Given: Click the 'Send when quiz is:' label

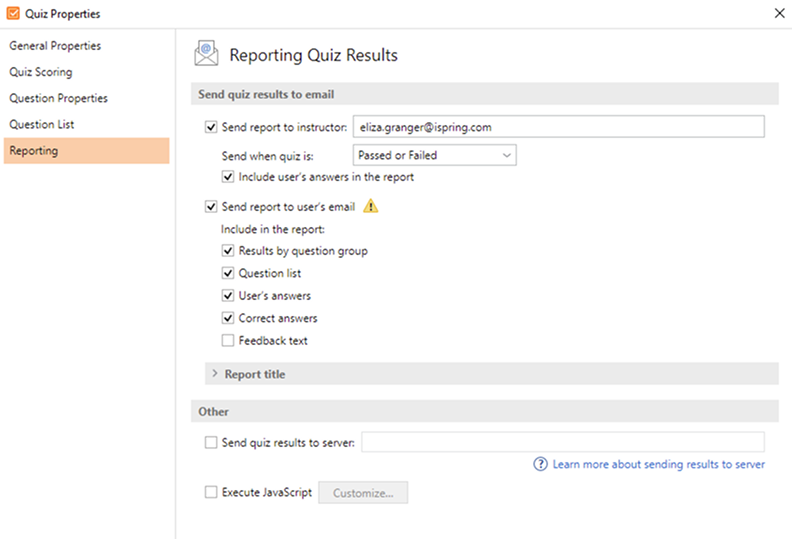Looking at the screenshot, I should (x=268, y=156).
